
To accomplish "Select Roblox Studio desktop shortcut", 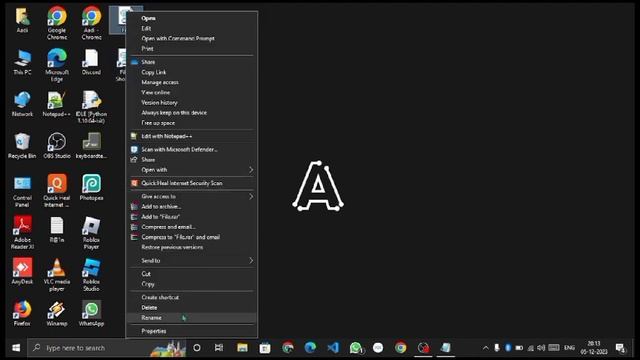I will pos(91,275).
